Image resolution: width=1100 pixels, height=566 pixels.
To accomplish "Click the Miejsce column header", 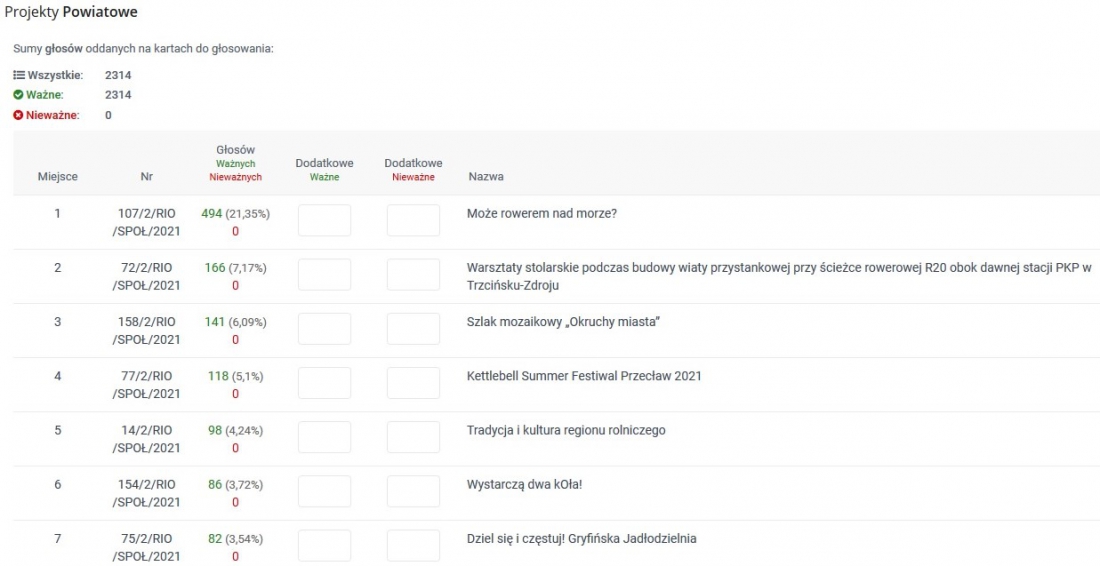I will tap(58, 177).
